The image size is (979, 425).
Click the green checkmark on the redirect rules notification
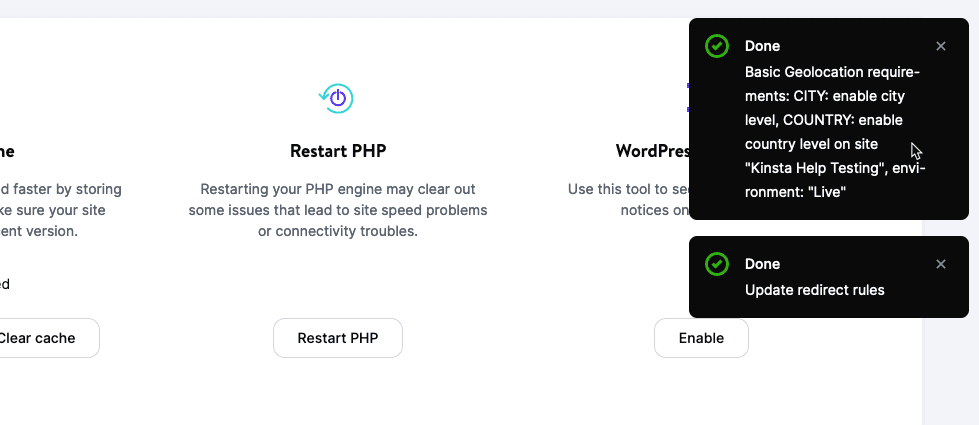[x=716, y=264]
